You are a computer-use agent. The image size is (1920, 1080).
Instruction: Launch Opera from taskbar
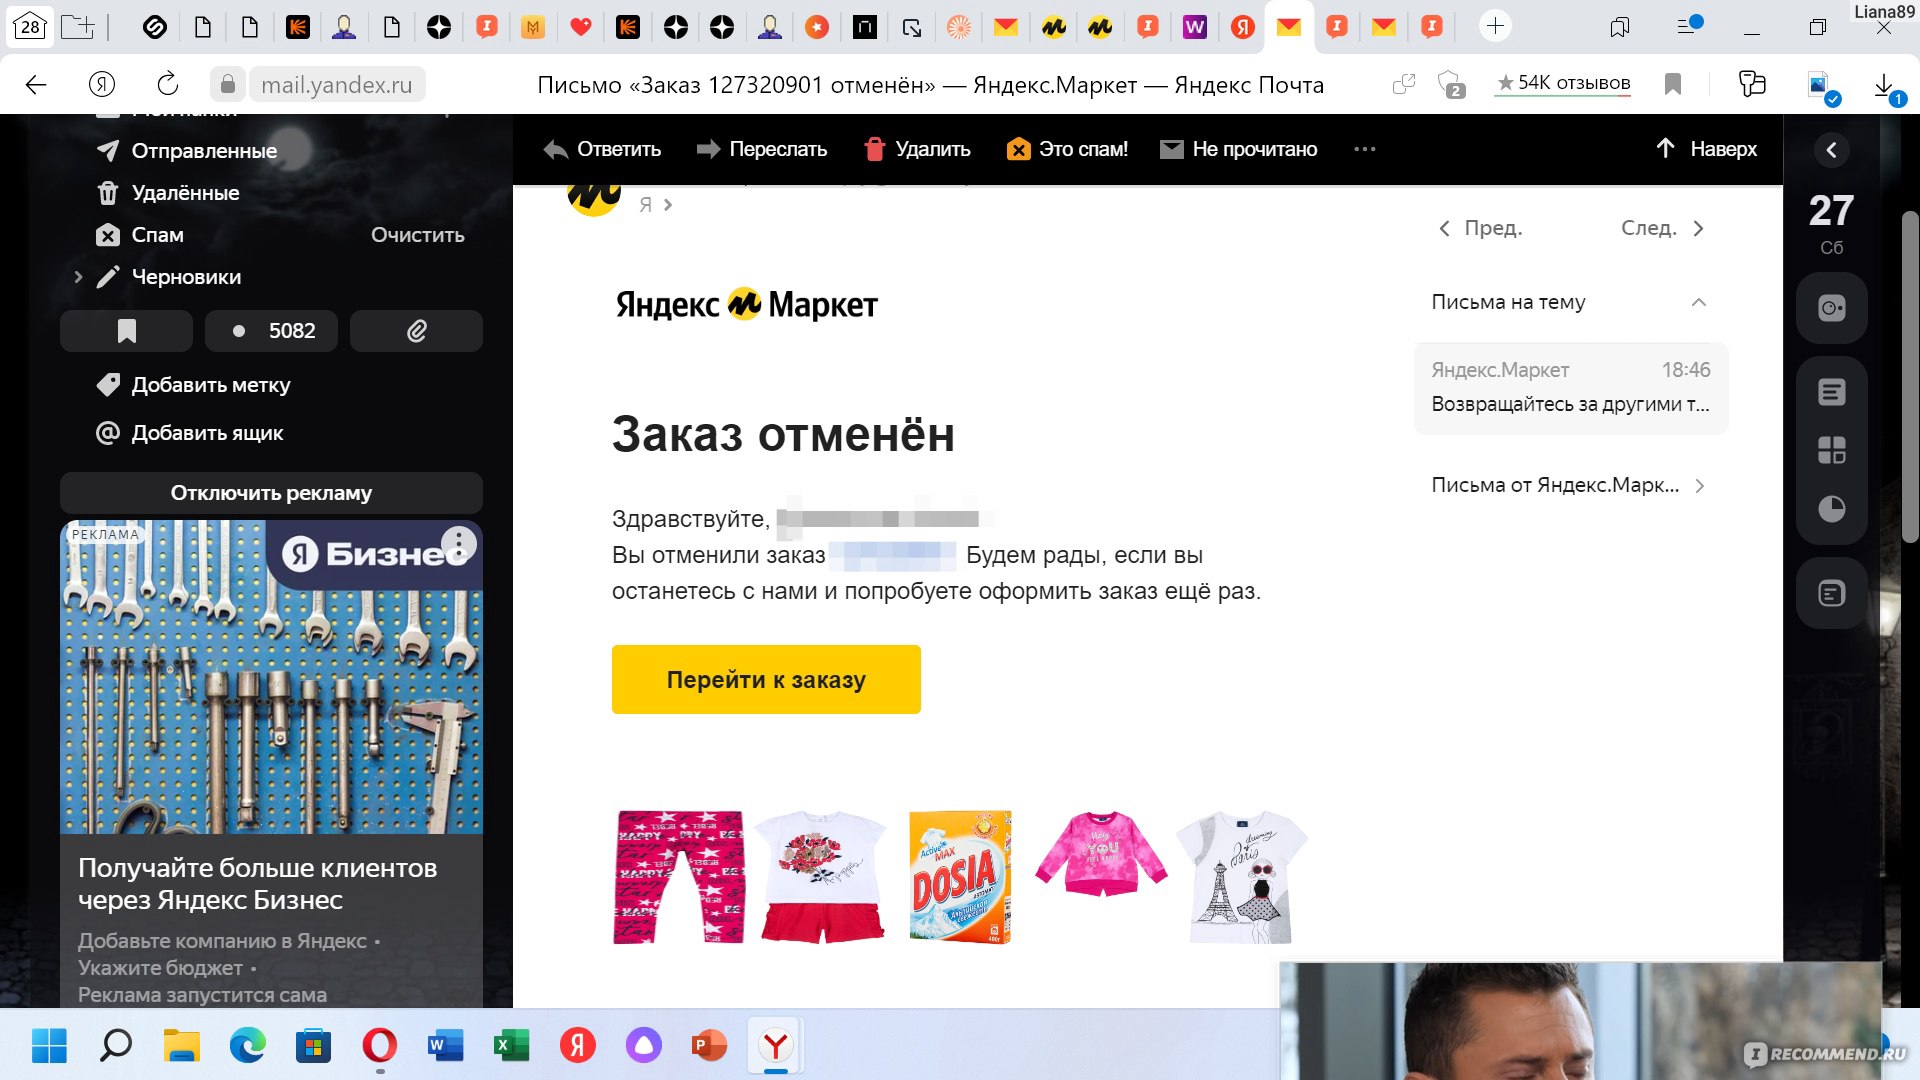coord(379,1046)
